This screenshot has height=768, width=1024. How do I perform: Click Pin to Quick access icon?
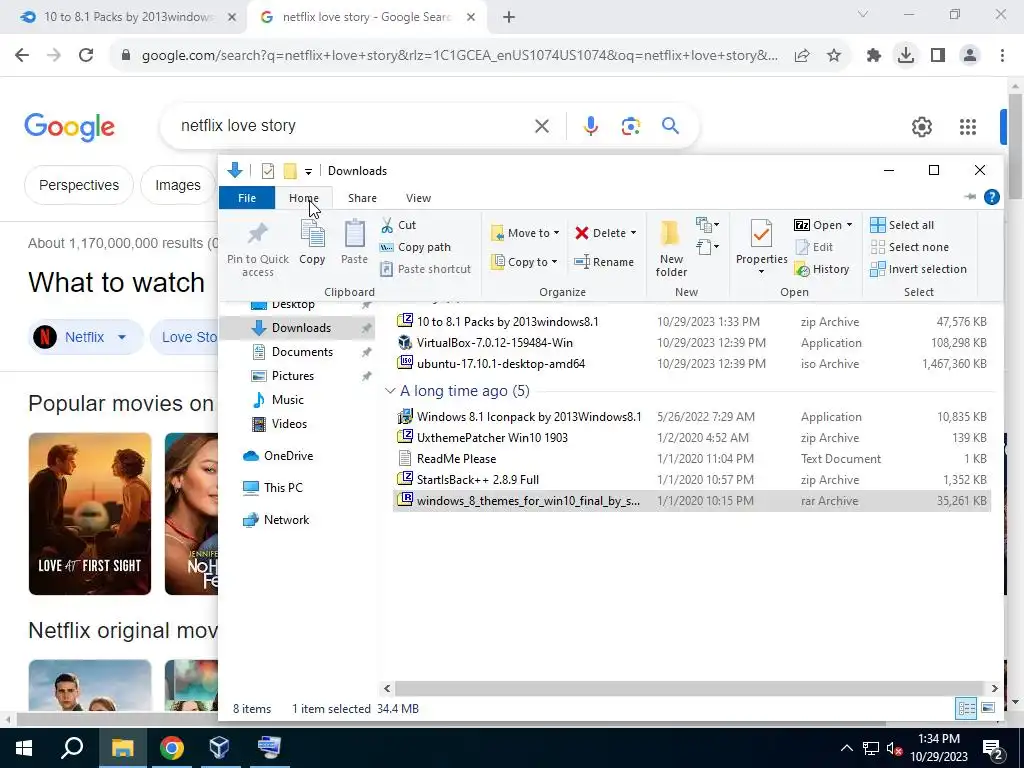tap(257, 234)
